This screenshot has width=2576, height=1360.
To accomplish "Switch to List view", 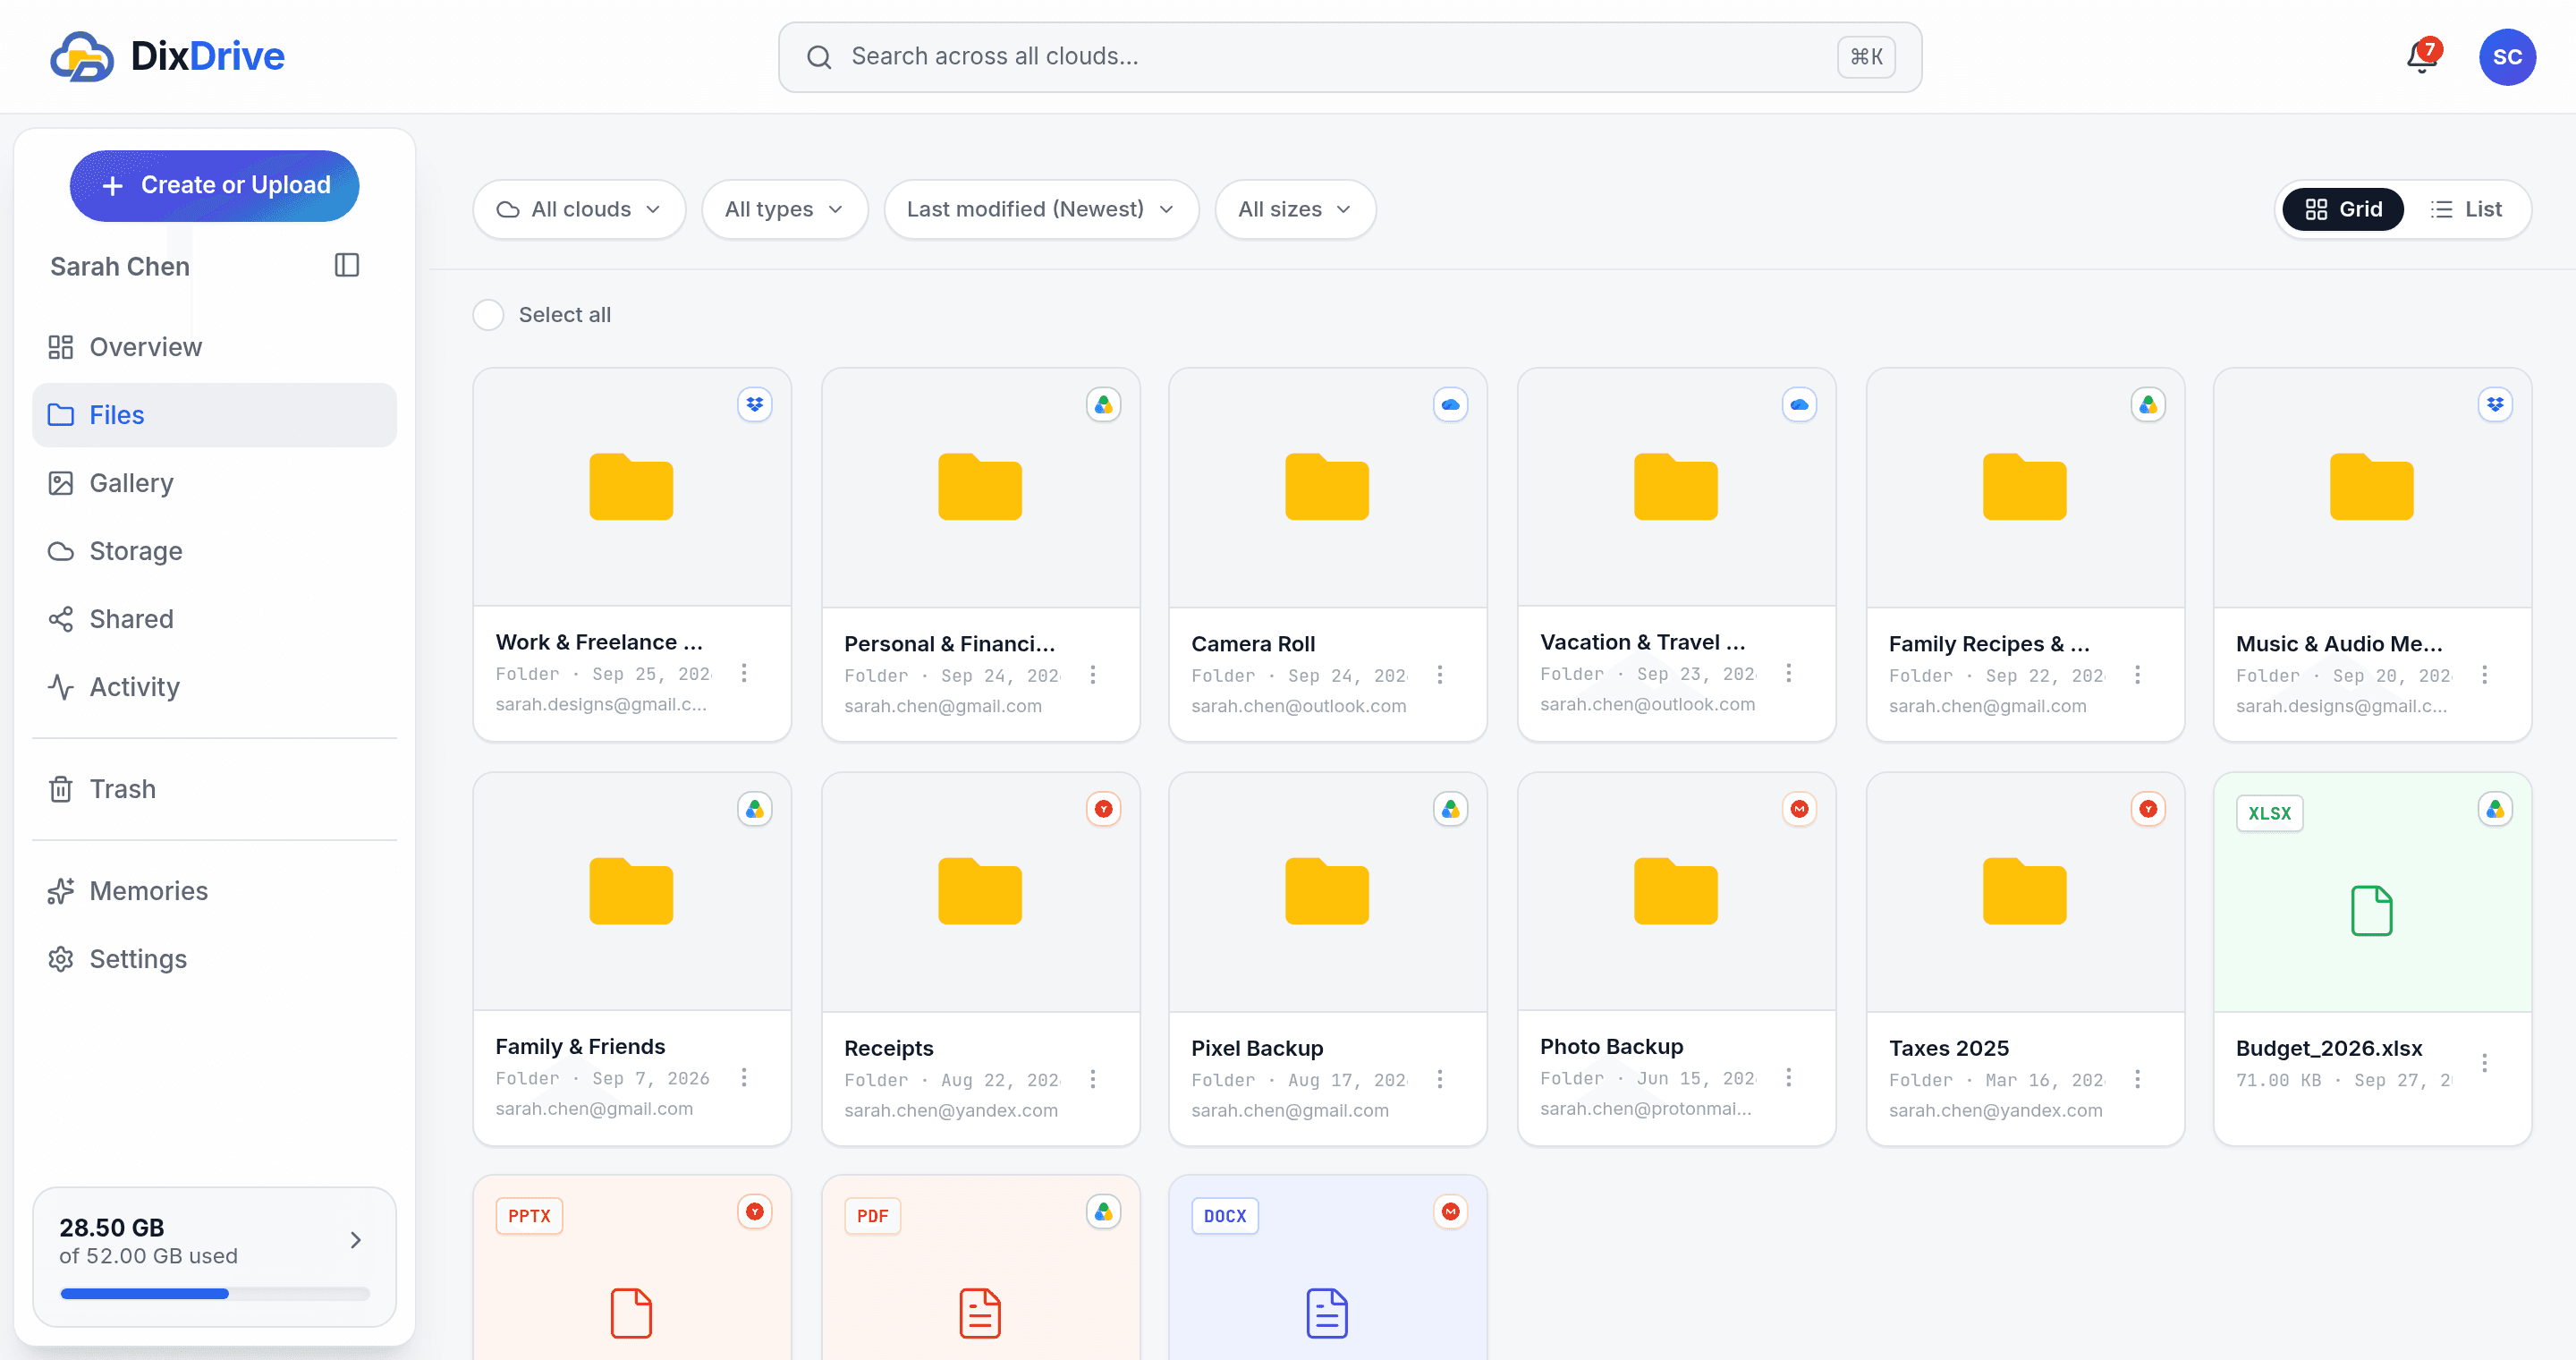I will (2465, 209).
